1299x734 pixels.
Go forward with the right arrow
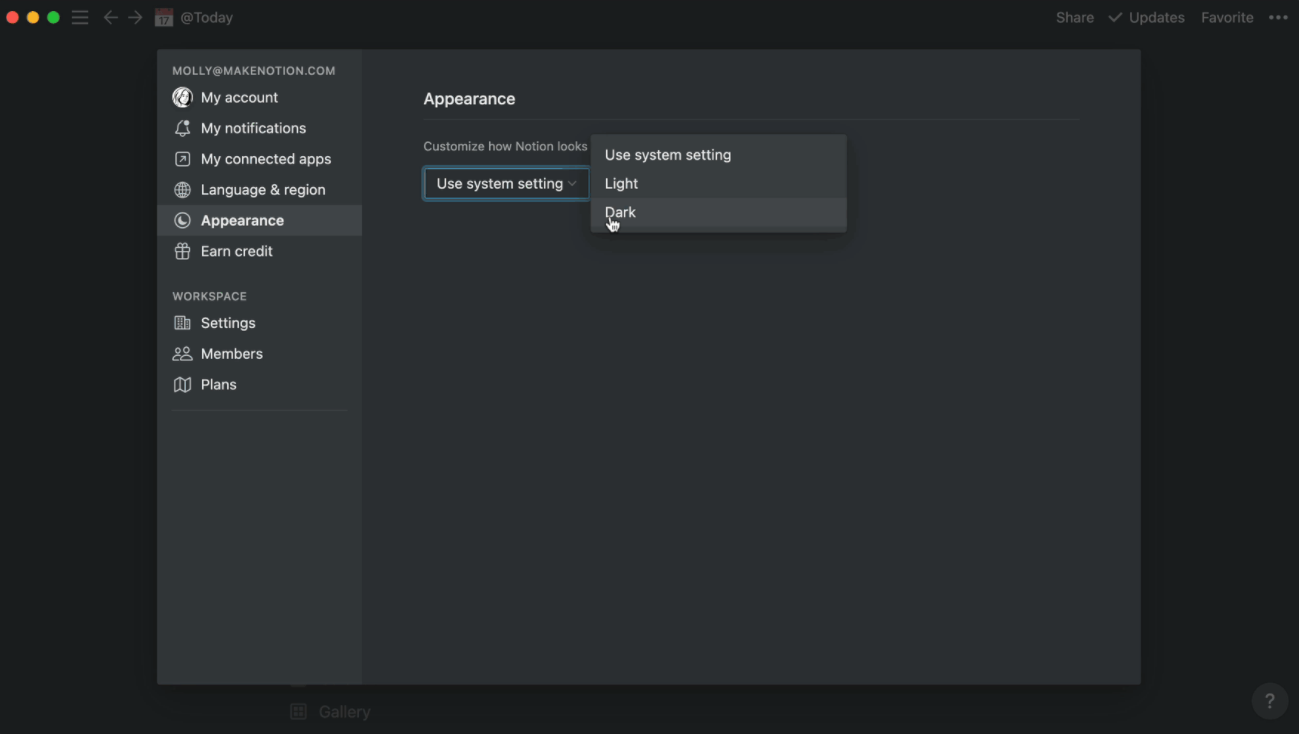pyautogui.click(x=135, y=18)
